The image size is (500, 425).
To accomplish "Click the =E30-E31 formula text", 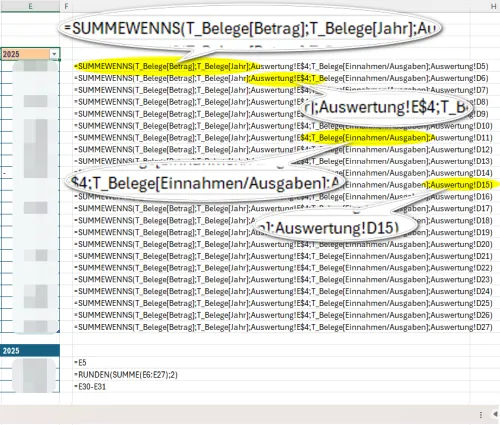I will 90,387.
